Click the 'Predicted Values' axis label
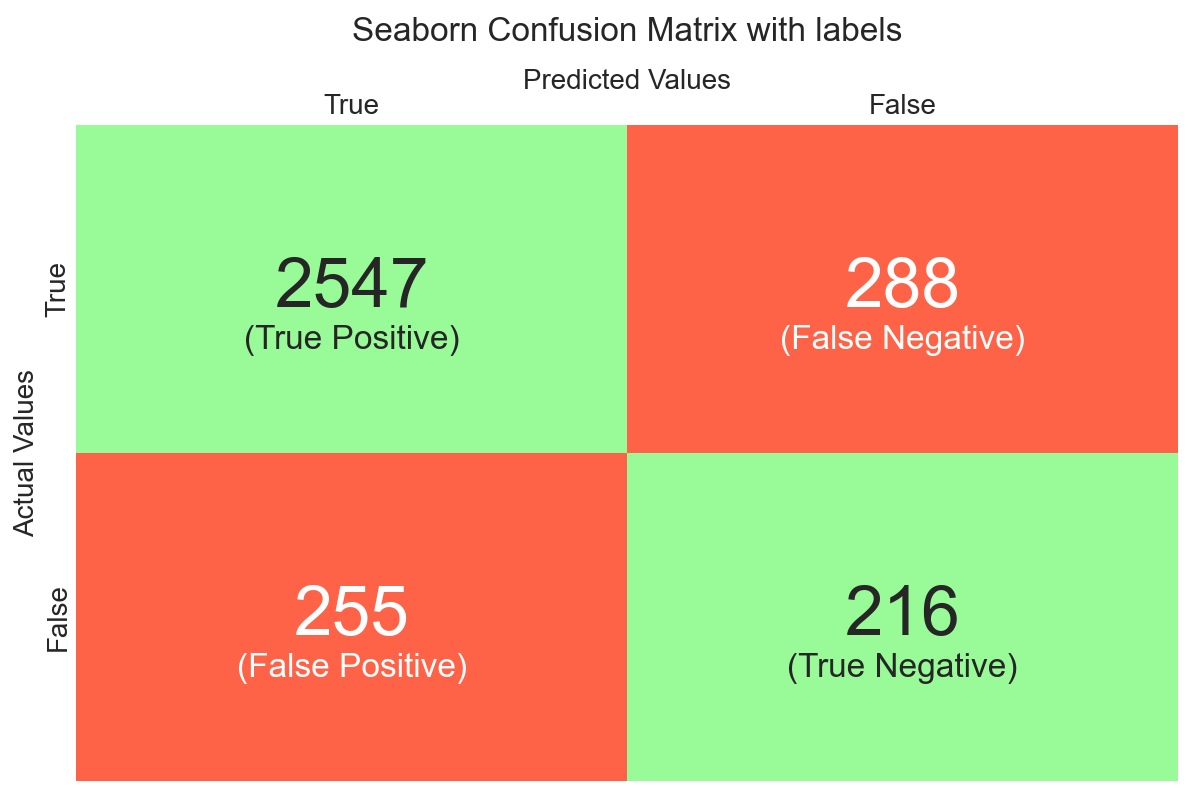Viewport: 1193px width, 790px height. click(626, 79)
